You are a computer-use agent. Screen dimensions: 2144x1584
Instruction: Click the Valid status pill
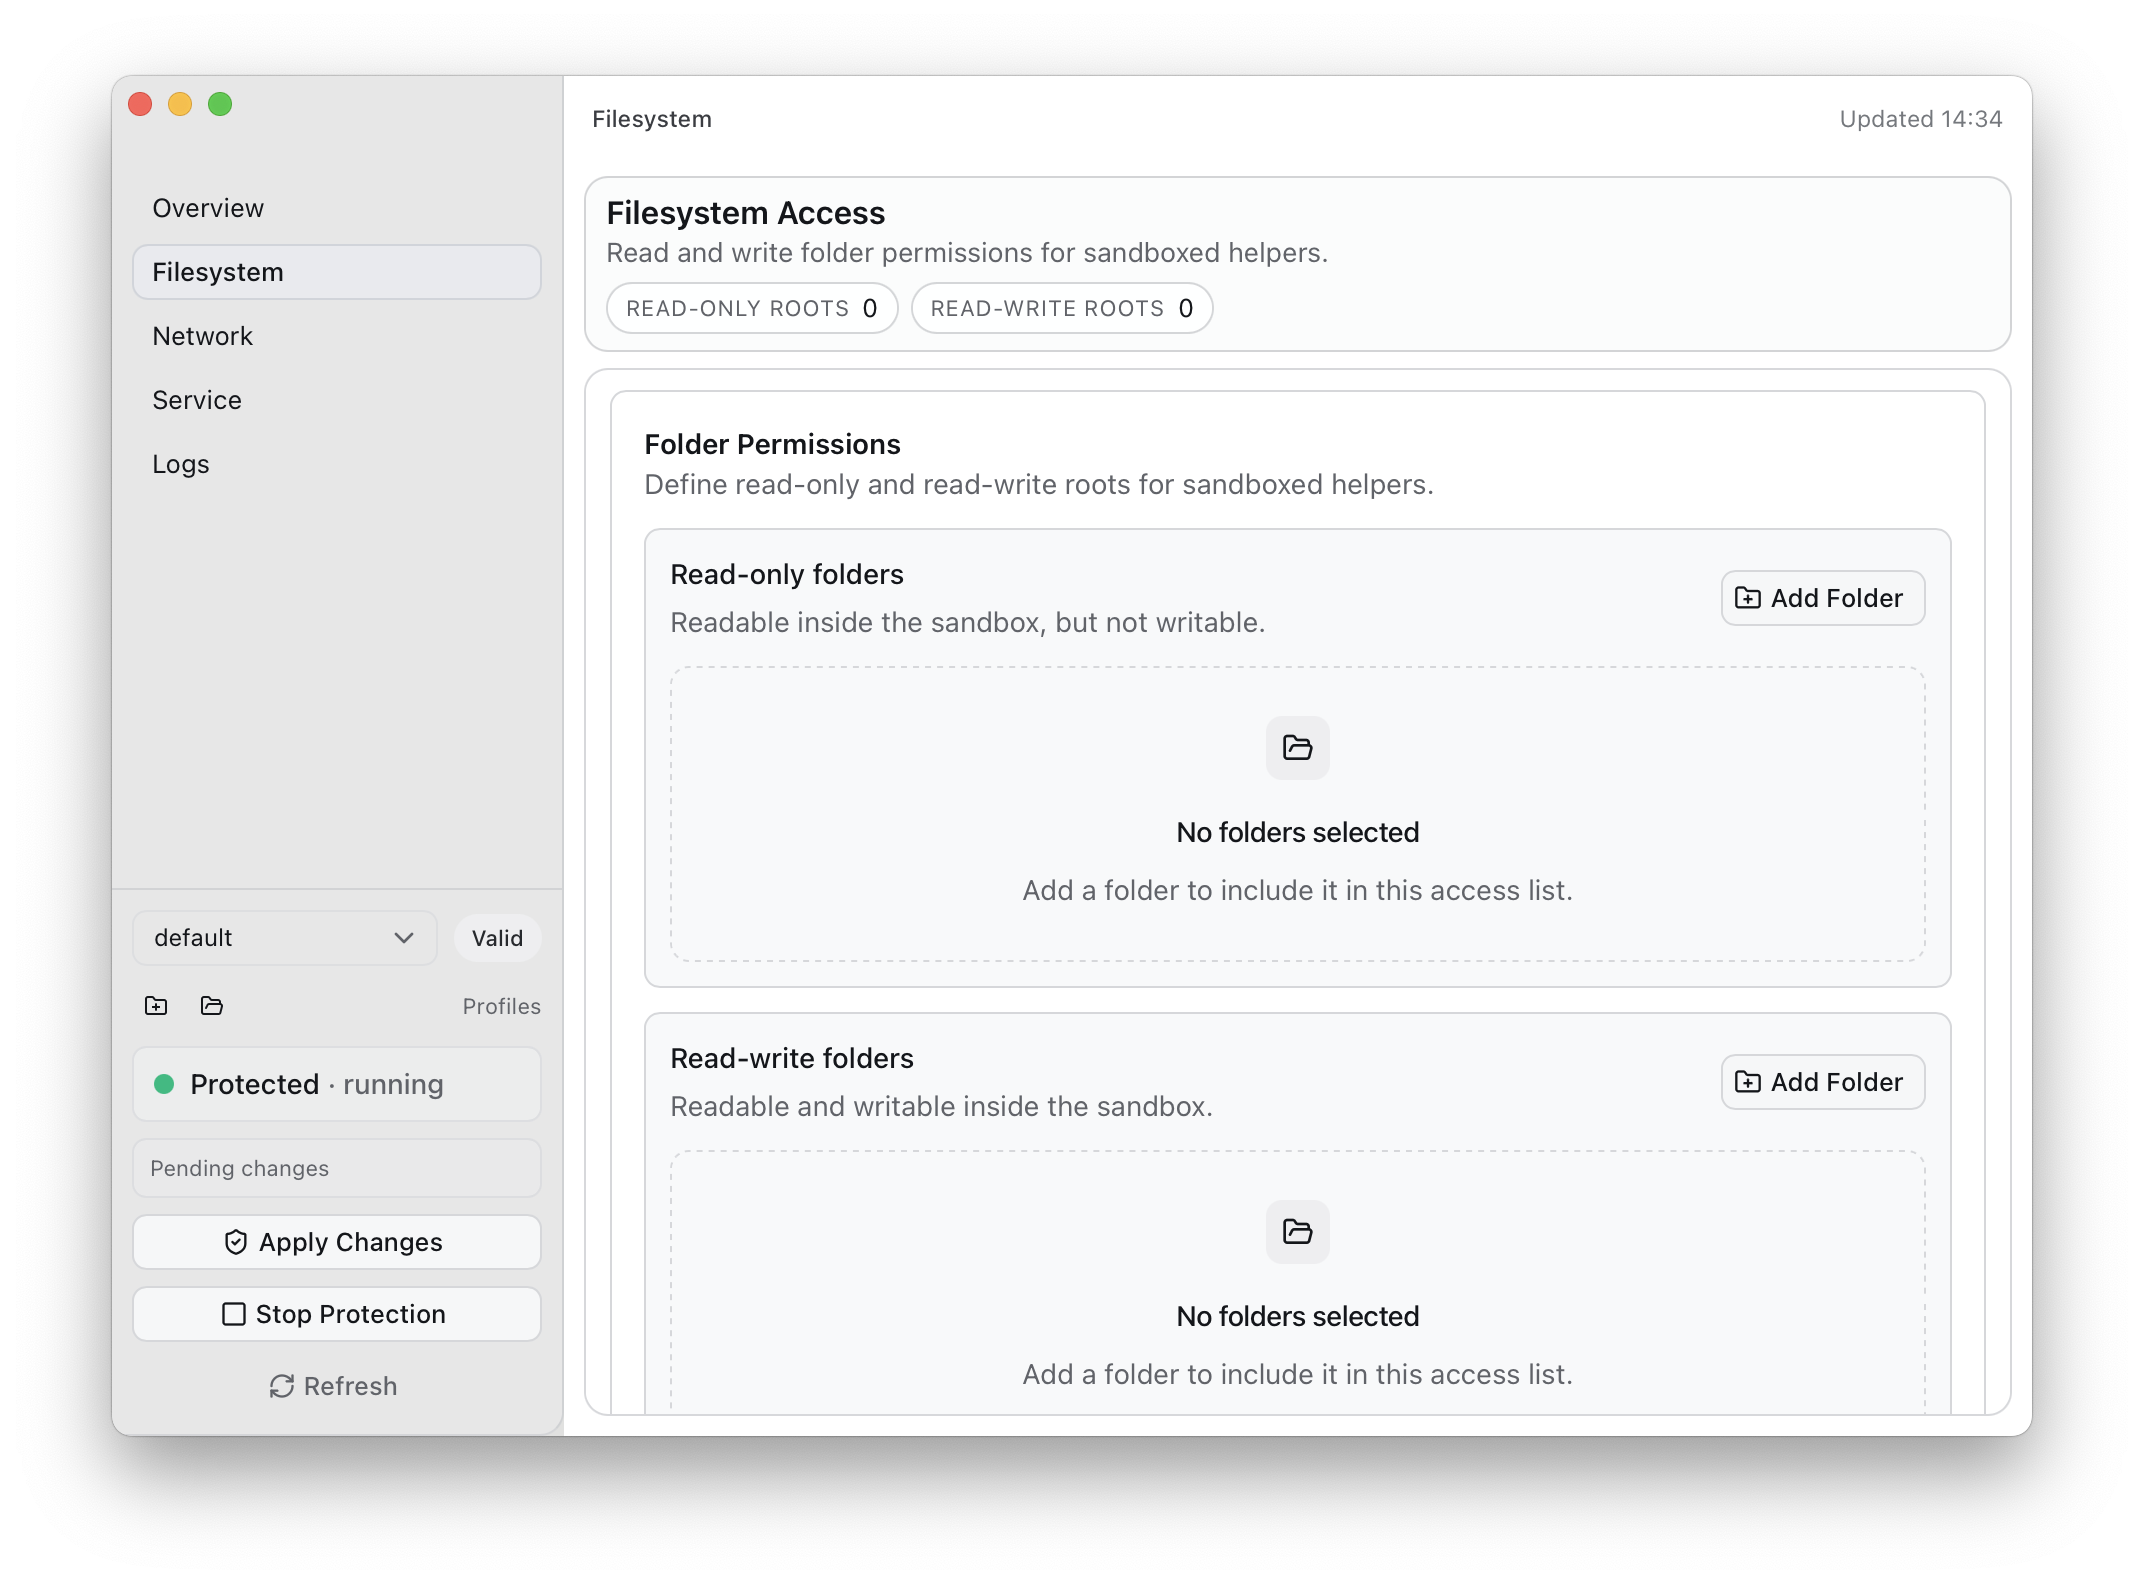pos(497,938)
